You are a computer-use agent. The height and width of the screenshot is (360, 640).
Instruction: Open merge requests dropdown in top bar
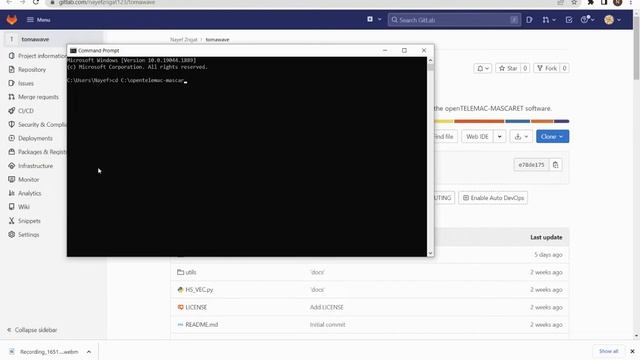click(x=549, y=20)
